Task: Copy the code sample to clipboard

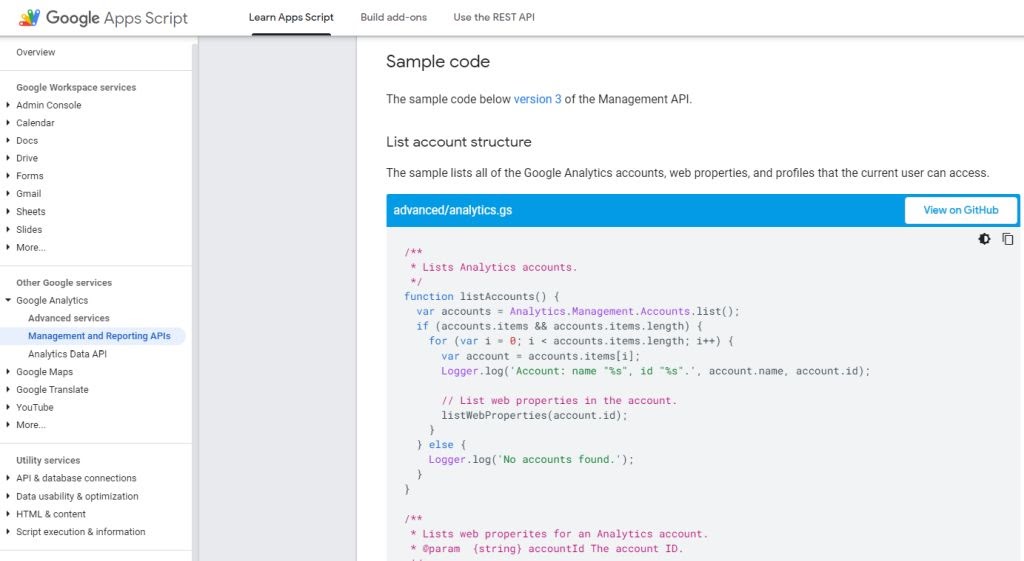Action: coord(1008,239)
